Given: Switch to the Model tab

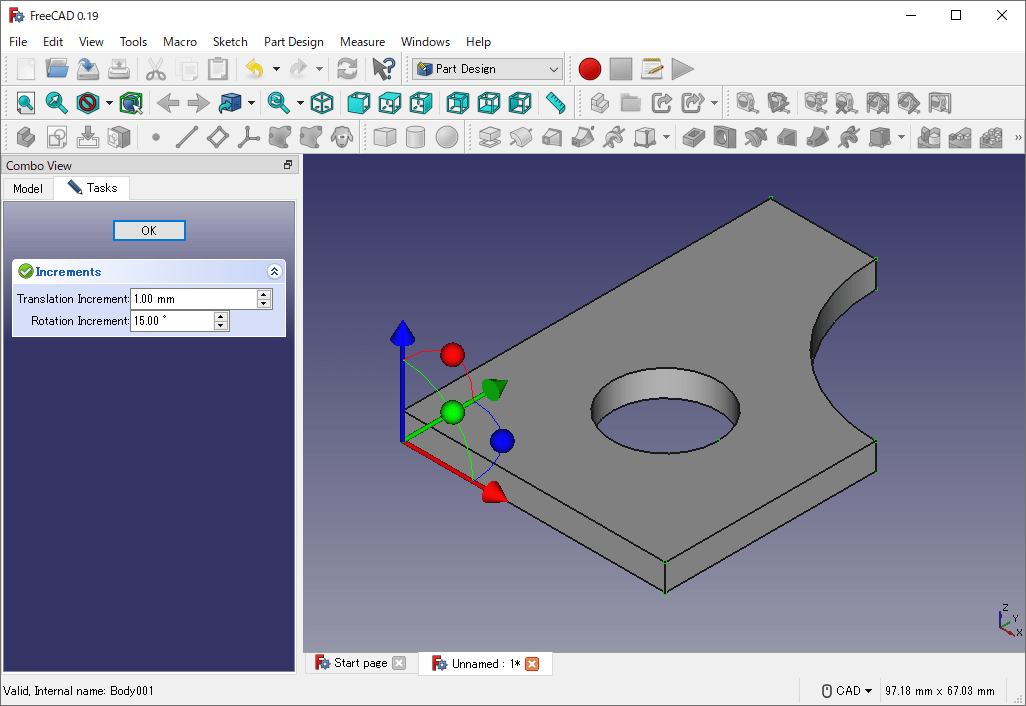Looking at the screenshot, I should pos(27,188).
